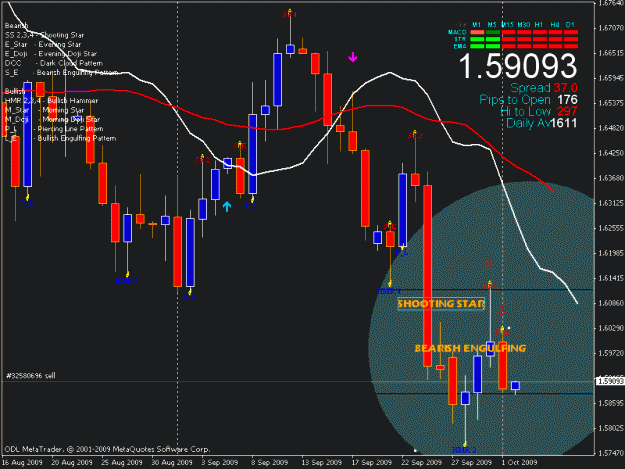Click the MACD M15 red block

pos(508,32)
